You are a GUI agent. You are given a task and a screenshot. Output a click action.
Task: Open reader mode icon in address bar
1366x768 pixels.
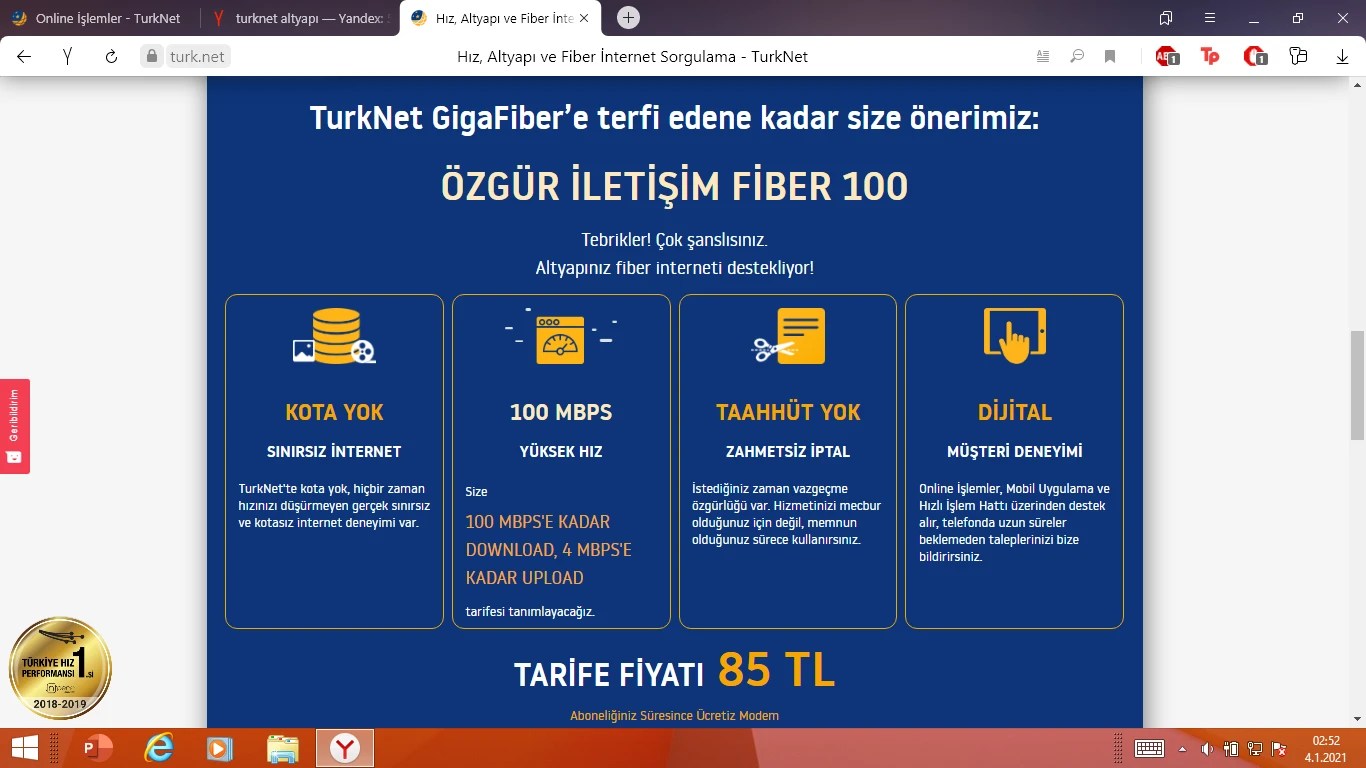click(x=1043, y=57)
